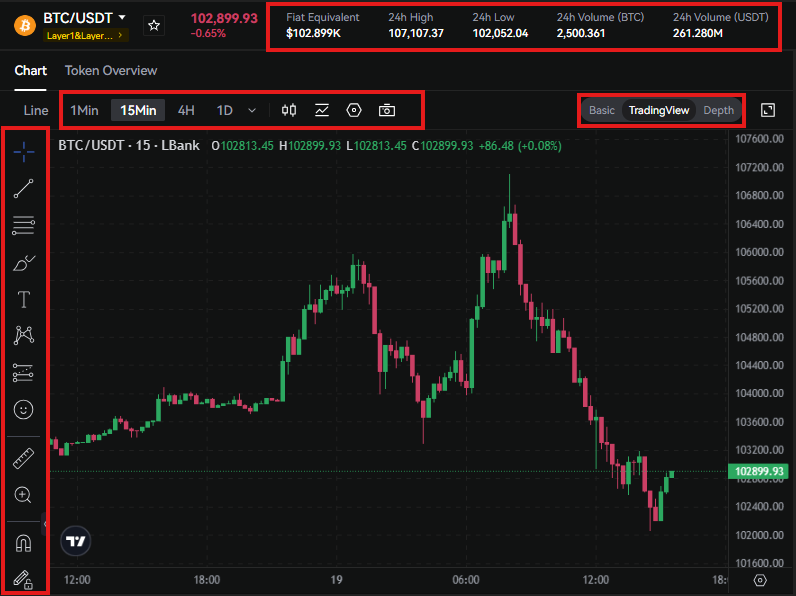796x596 pixels.
Task: Expand the BTC/USDT pair selector
Action: coord(122,18)
